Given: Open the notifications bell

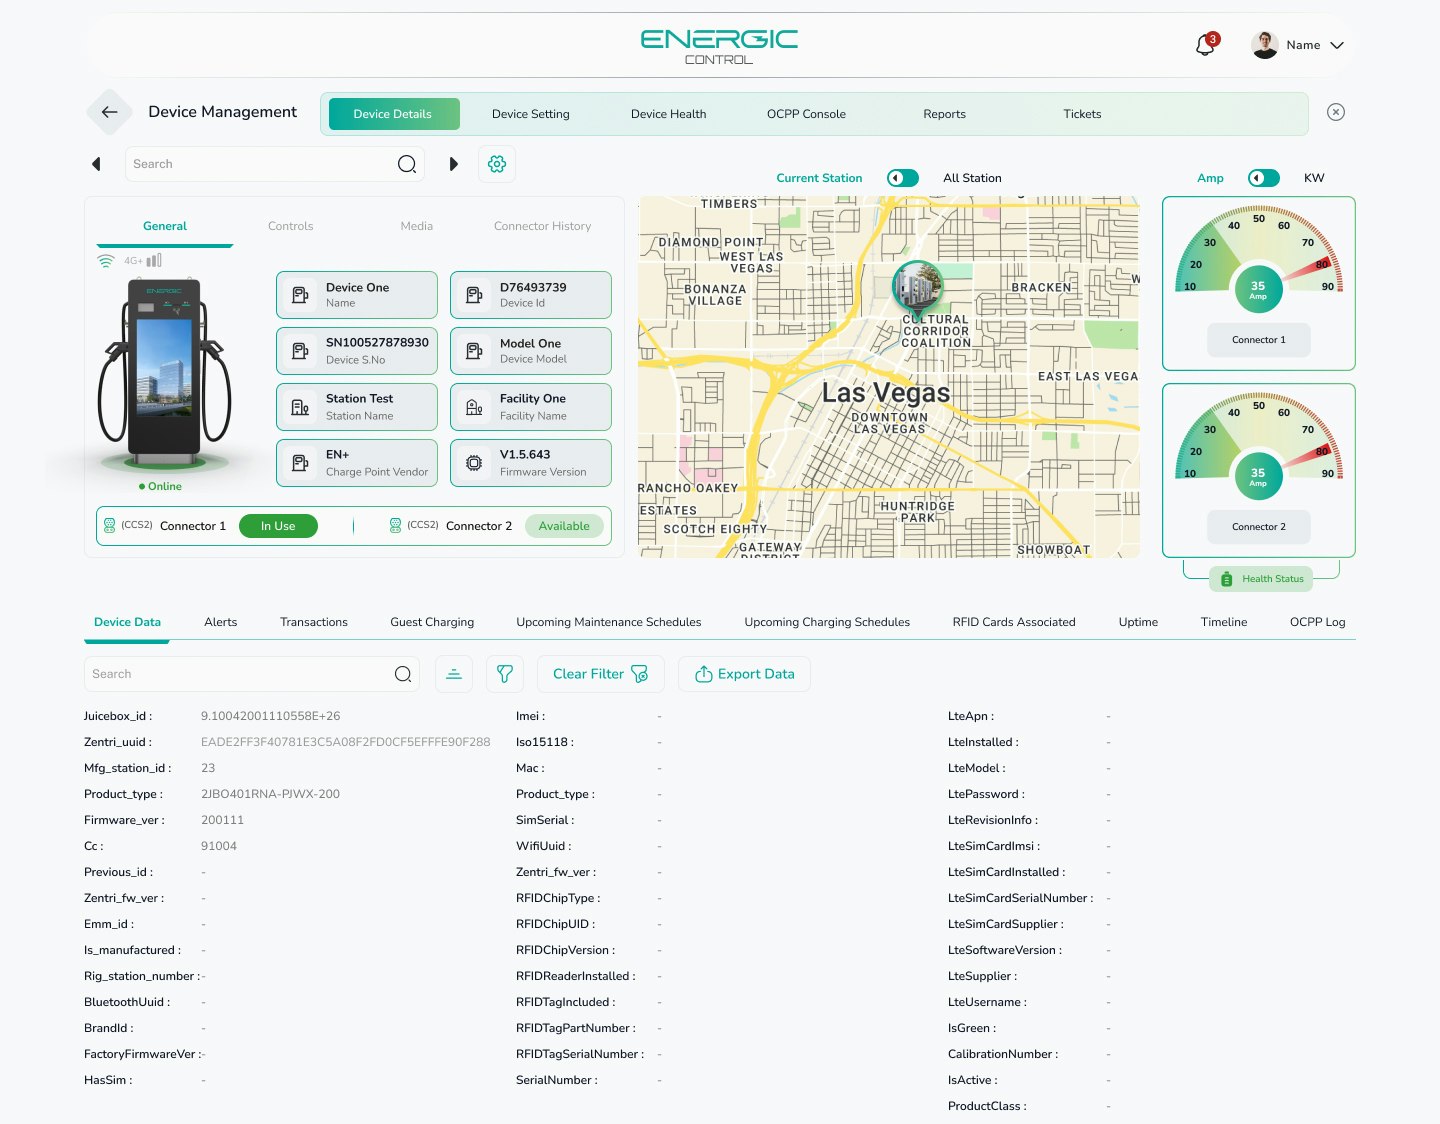Looking at the screenshot, I should pos(1206,45).
